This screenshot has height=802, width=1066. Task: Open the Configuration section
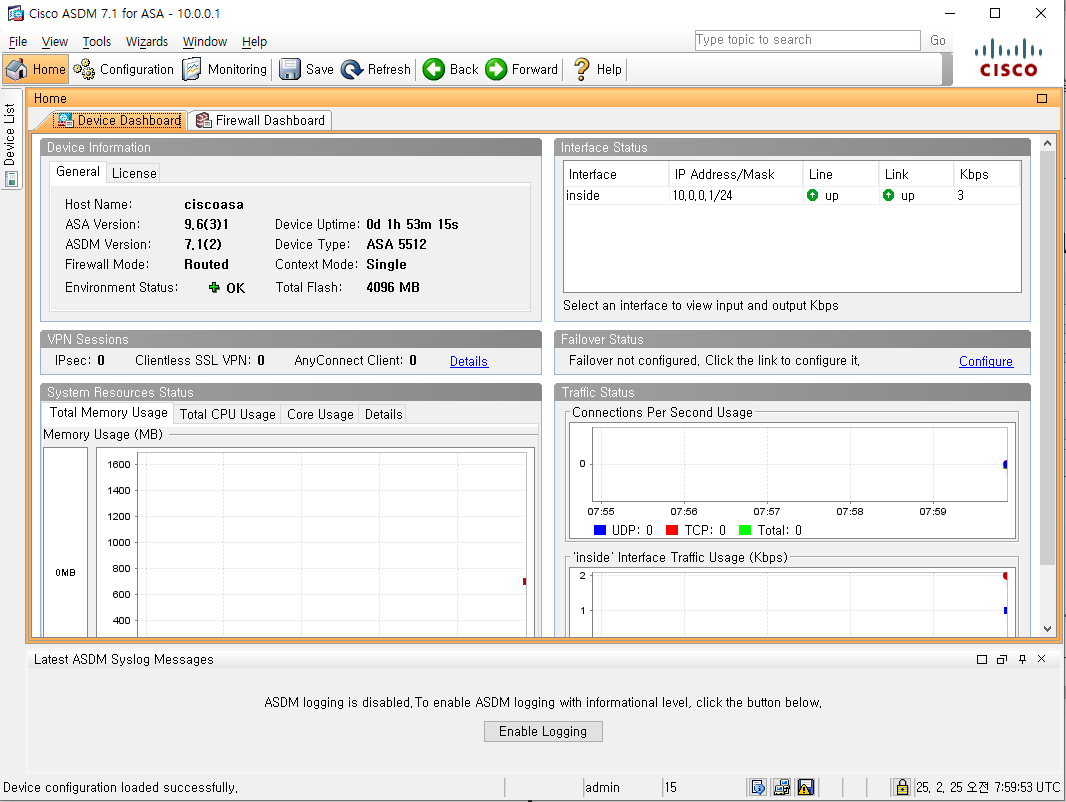[124, 69]
